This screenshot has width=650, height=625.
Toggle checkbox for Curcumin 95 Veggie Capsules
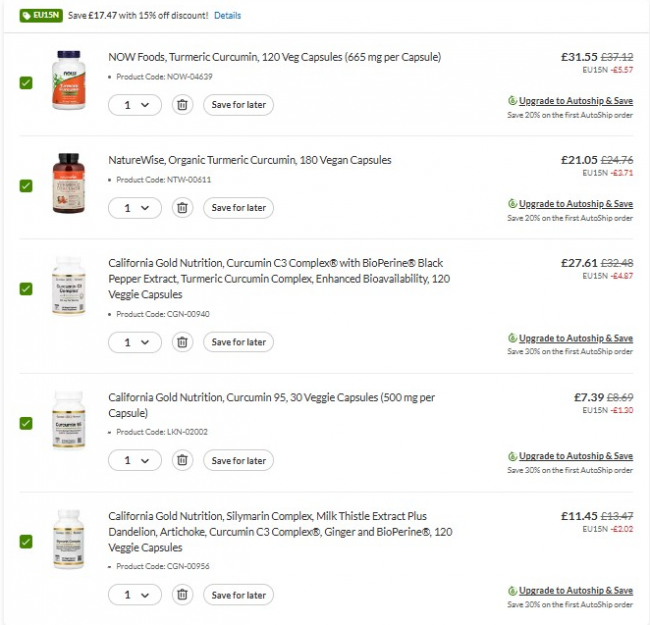26,423
